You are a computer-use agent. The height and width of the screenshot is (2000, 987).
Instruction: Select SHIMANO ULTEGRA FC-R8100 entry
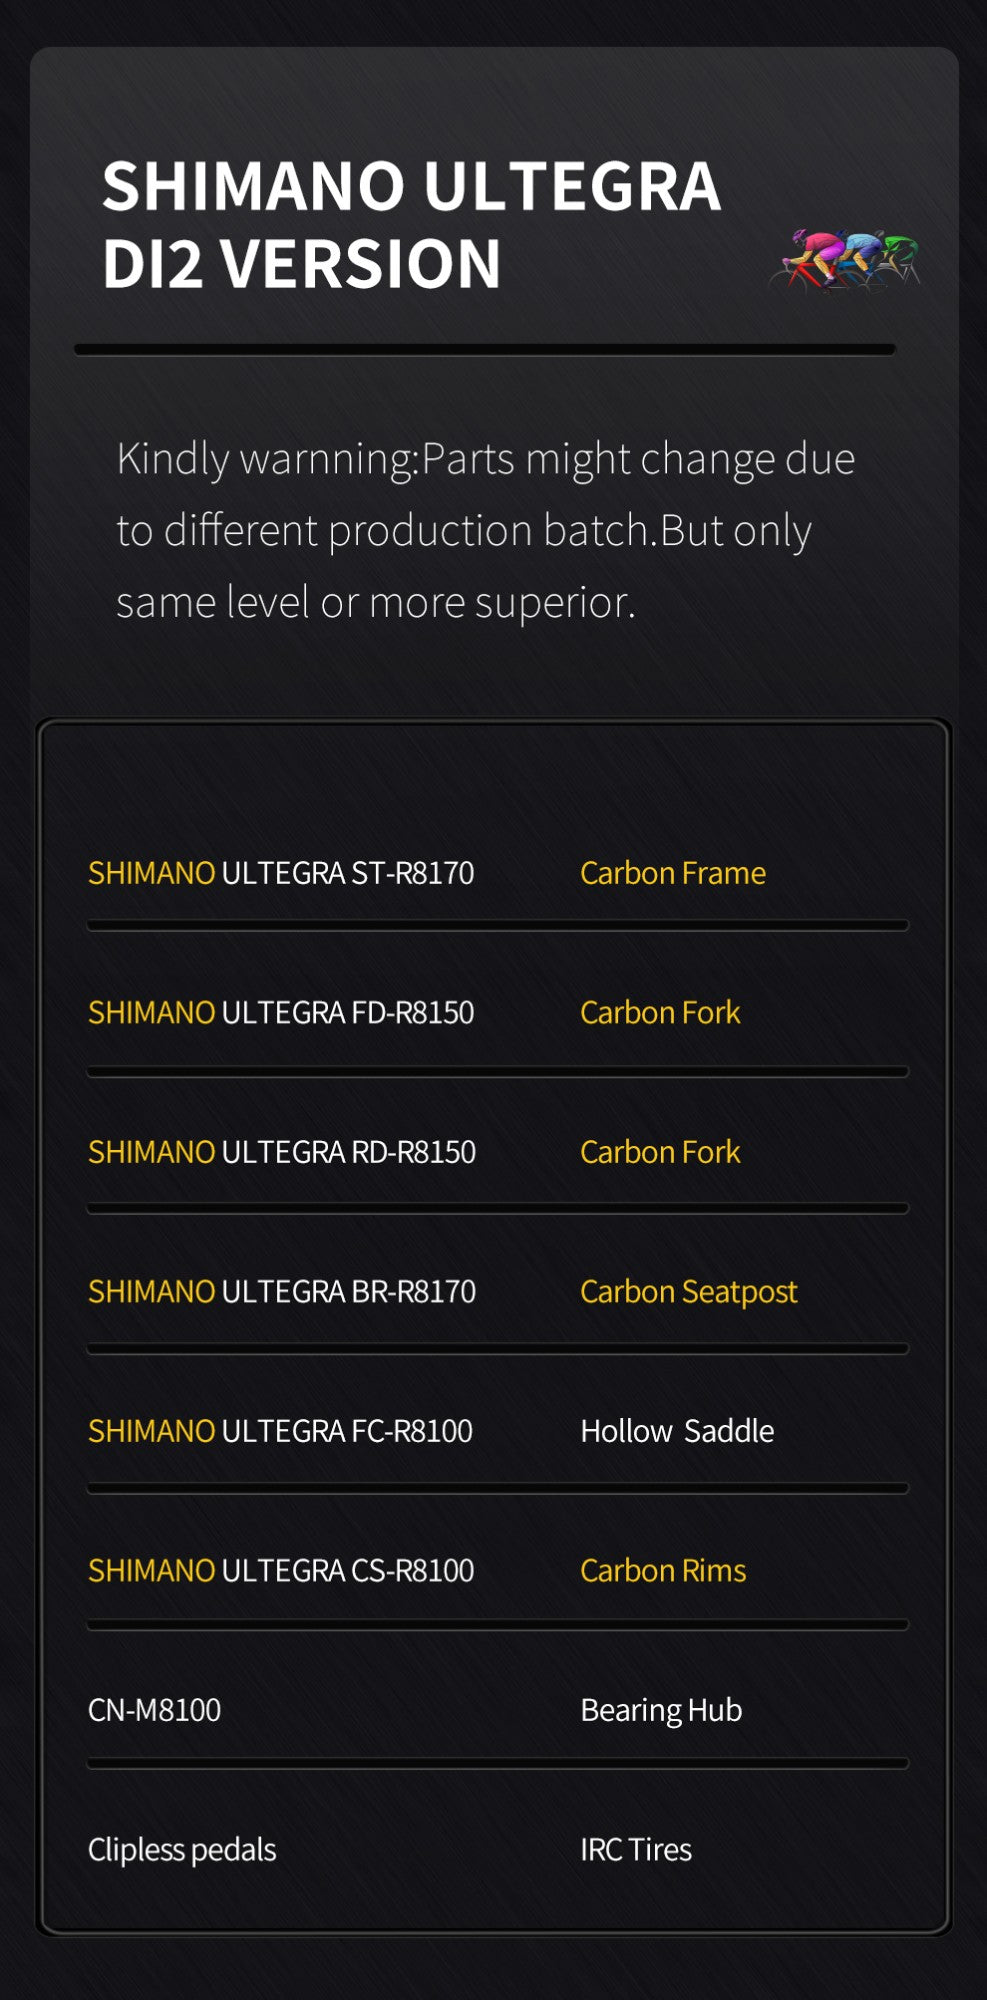point(280,1431)
